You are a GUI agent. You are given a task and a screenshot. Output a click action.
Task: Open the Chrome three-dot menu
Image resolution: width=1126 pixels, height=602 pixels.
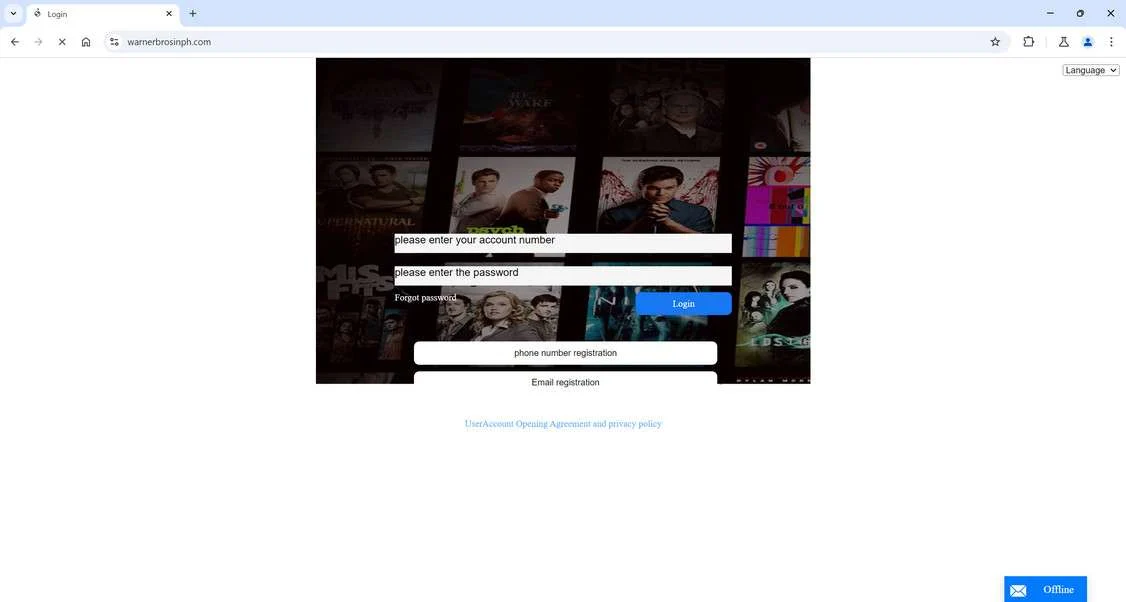[1111, 42]
